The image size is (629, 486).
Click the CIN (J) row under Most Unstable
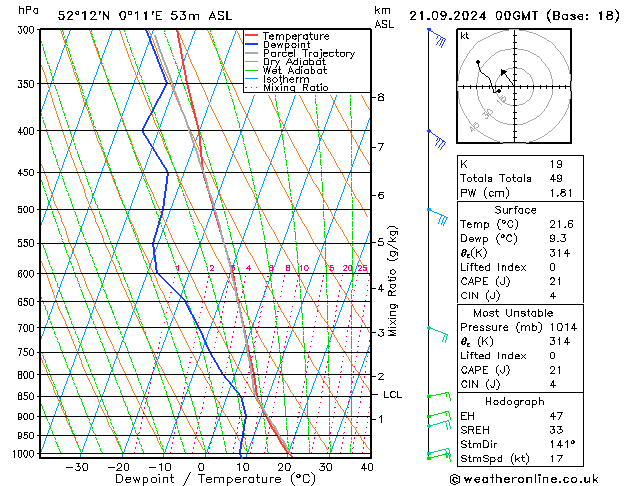pyautogui.click(x=520, y=384)
